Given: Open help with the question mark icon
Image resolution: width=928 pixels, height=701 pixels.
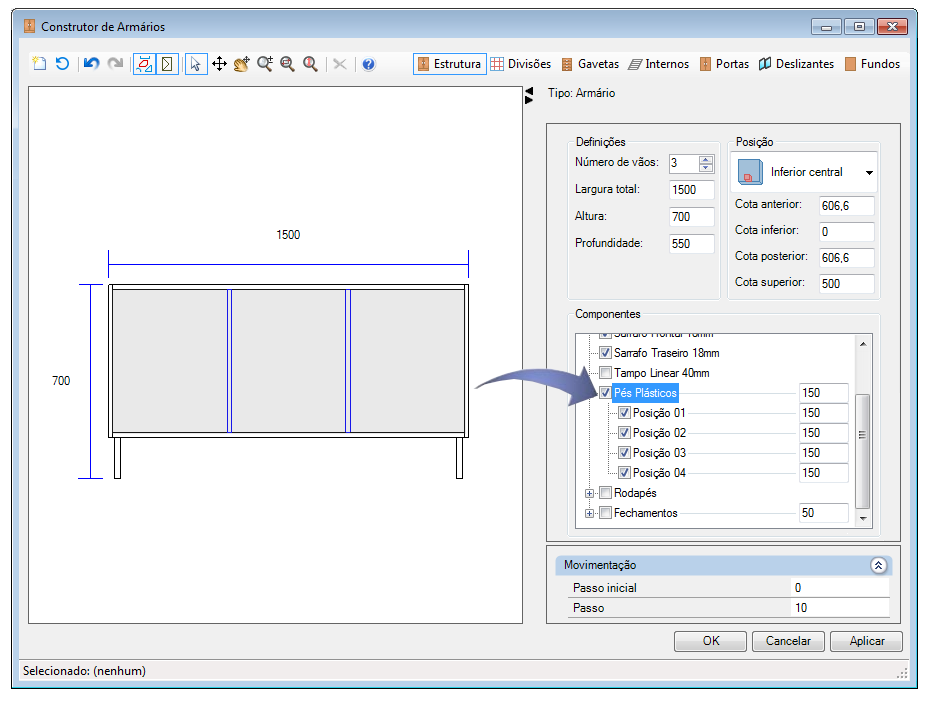Looking at the screenshot, I should point(368,64).
